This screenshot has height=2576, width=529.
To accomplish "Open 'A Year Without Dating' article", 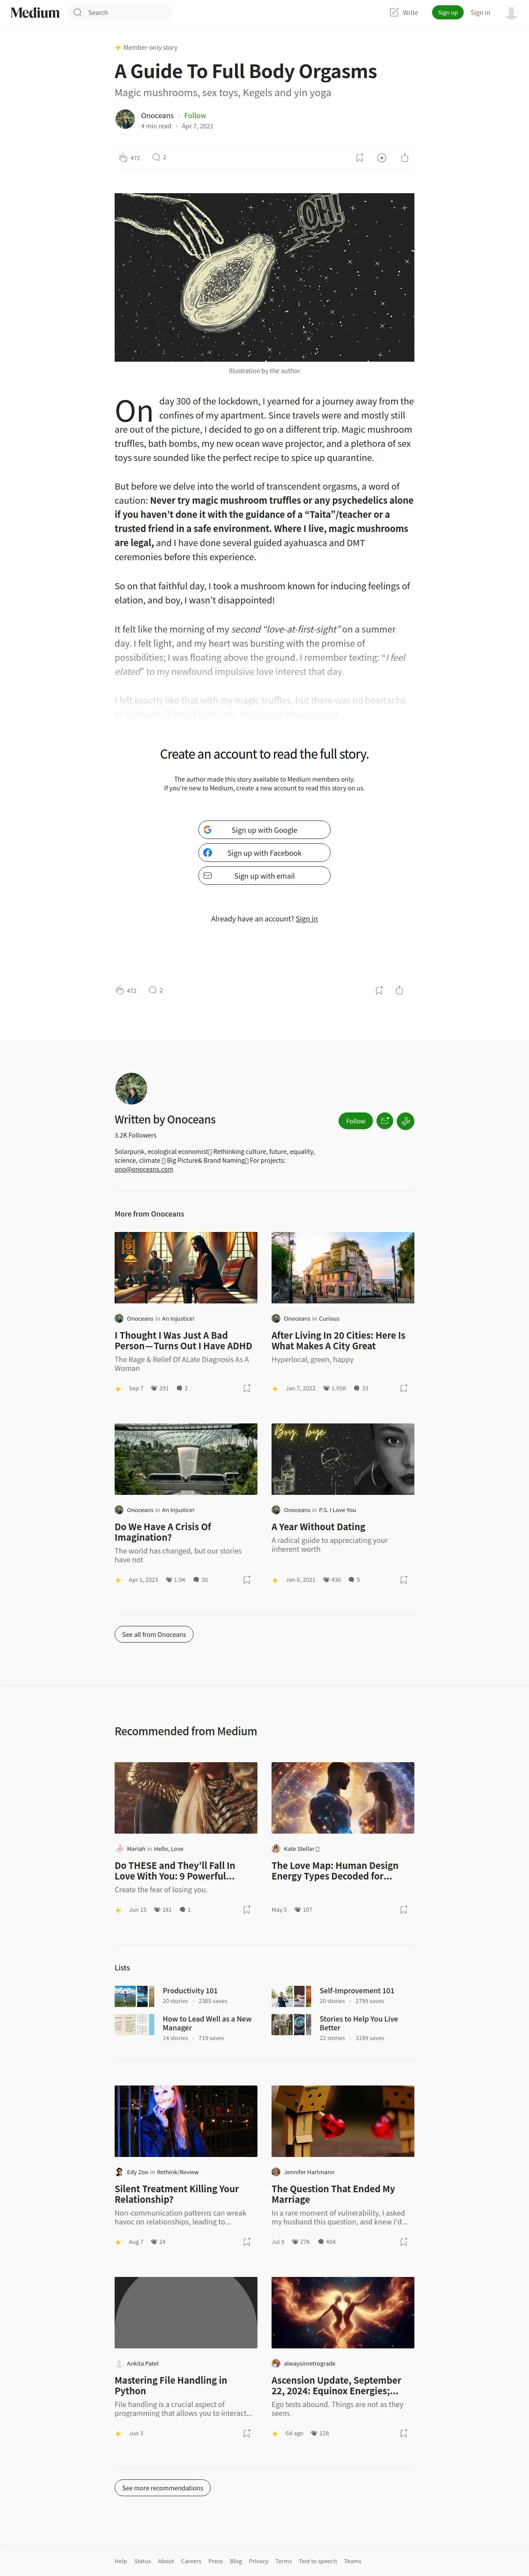I will point(318,1527).
